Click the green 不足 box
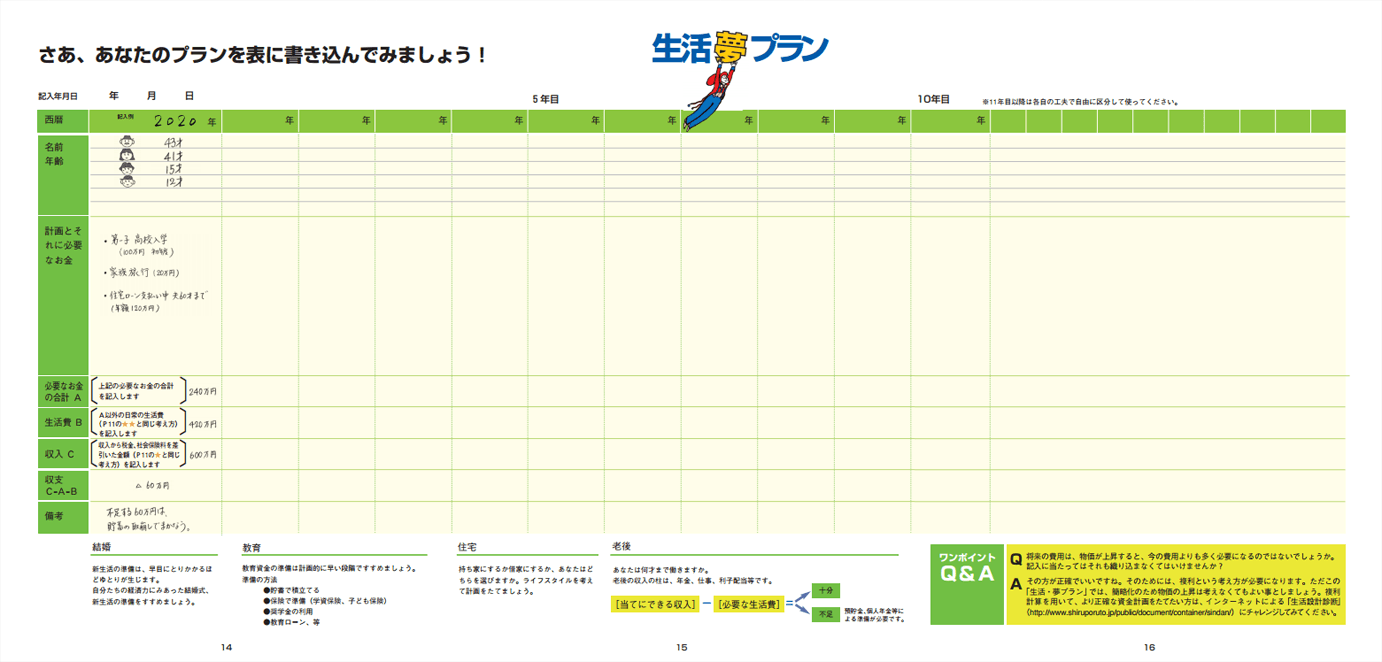Screen dimensions: 1382x662 pos(826,614)
